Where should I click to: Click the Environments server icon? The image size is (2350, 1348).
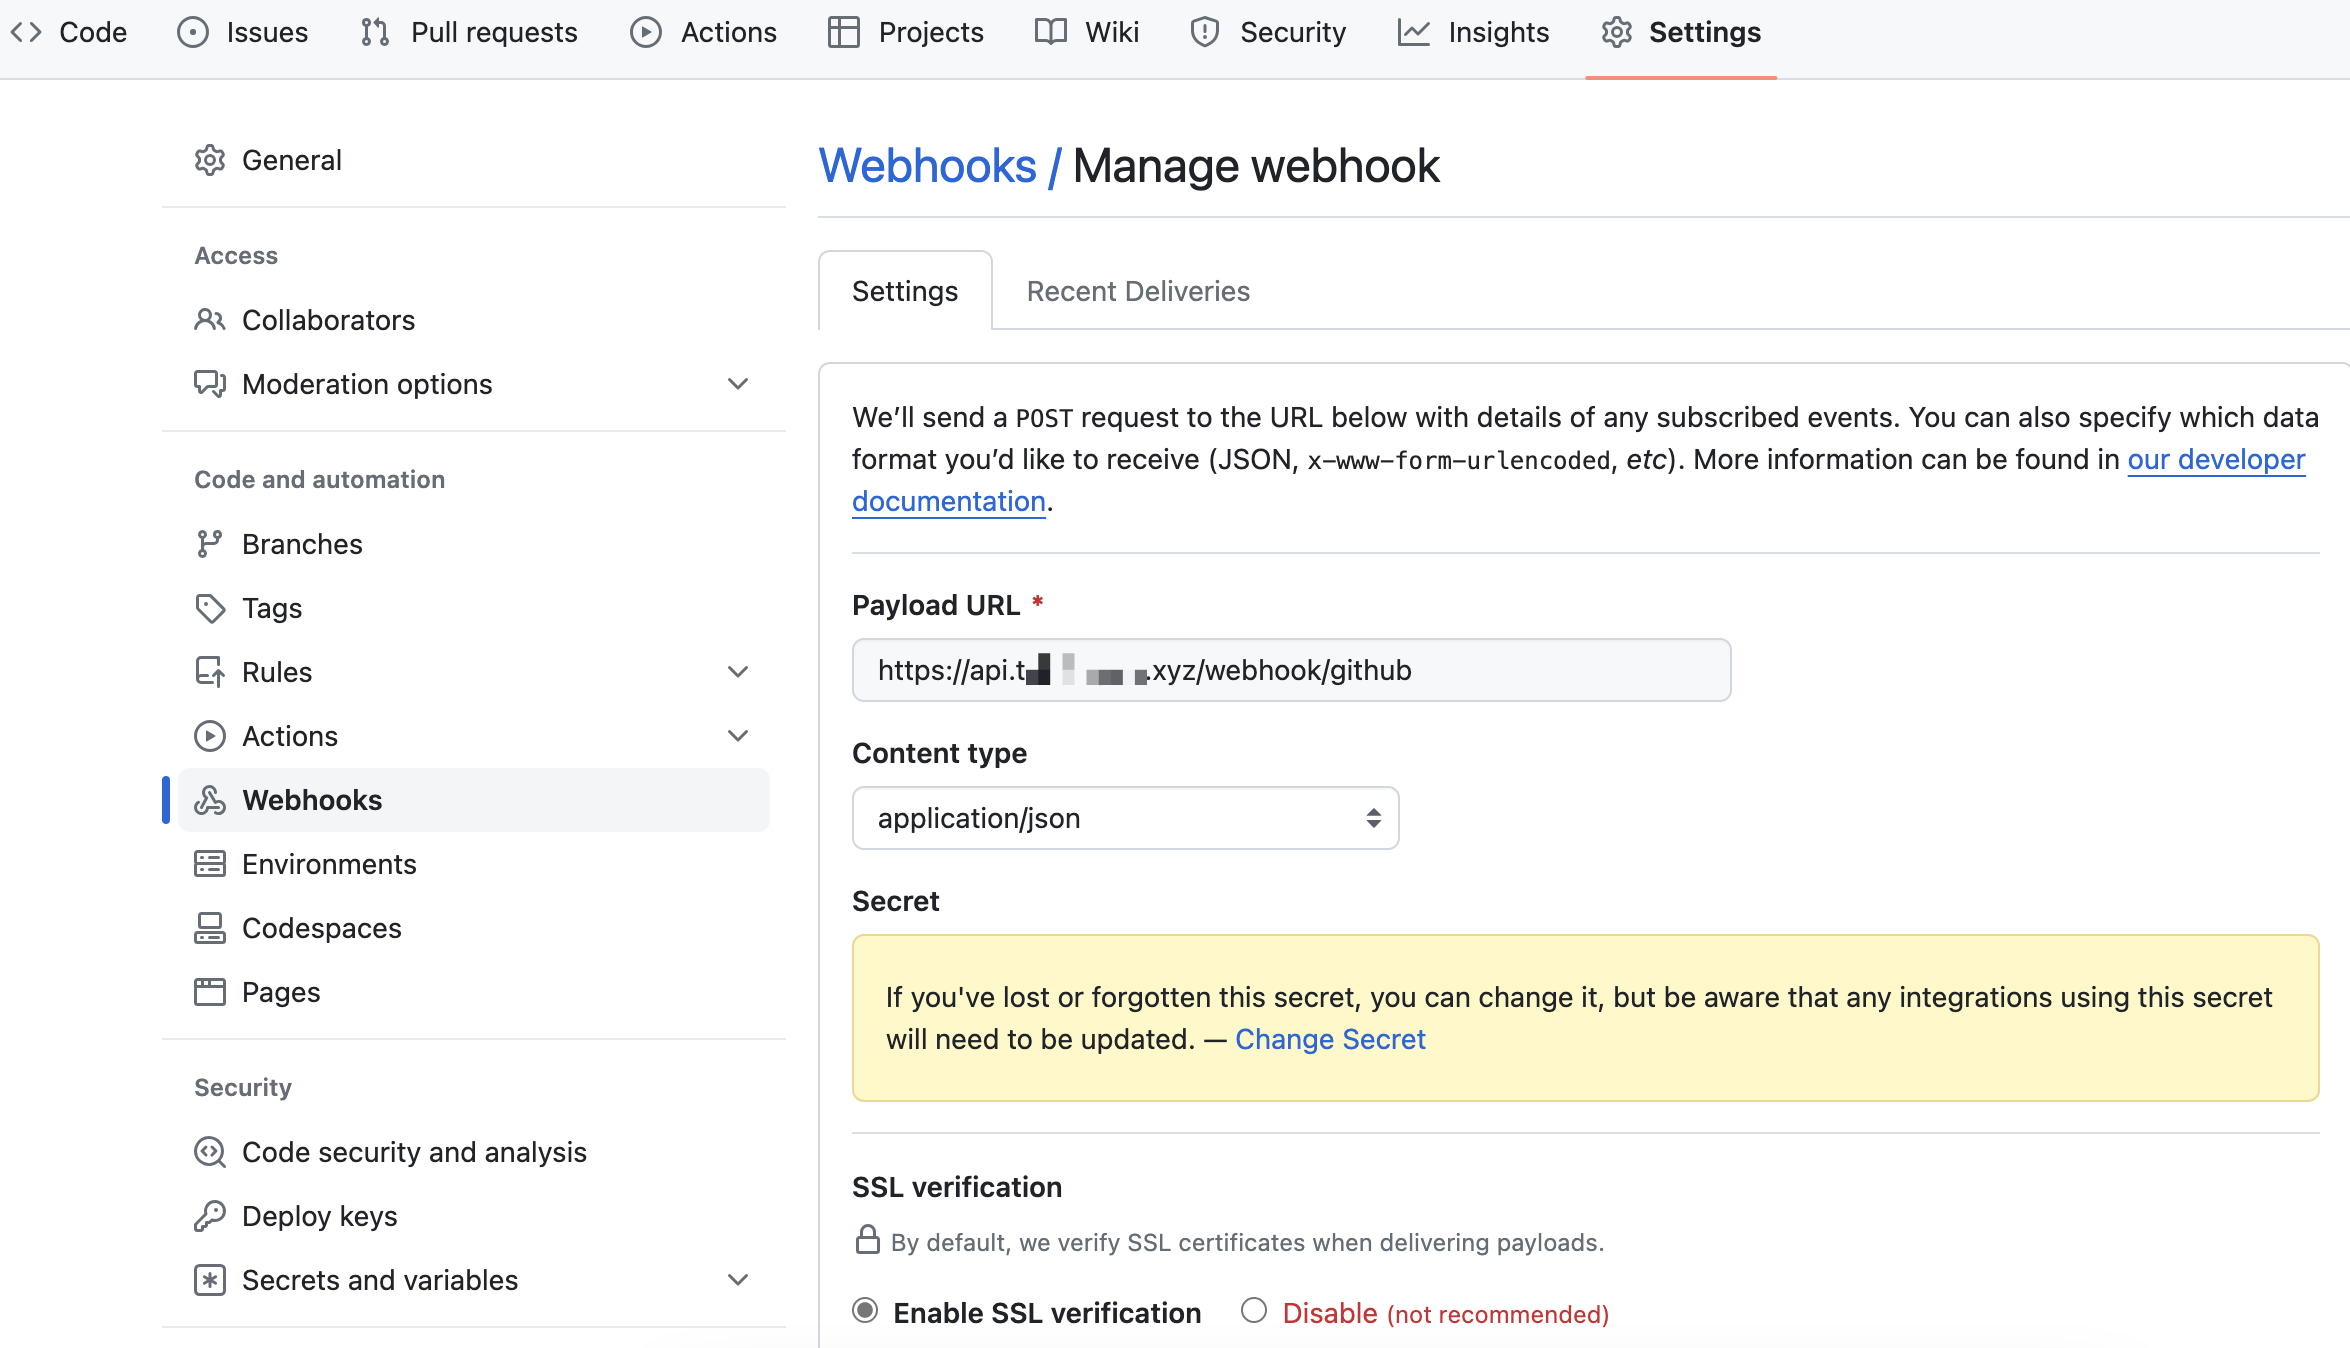point(210,864)
